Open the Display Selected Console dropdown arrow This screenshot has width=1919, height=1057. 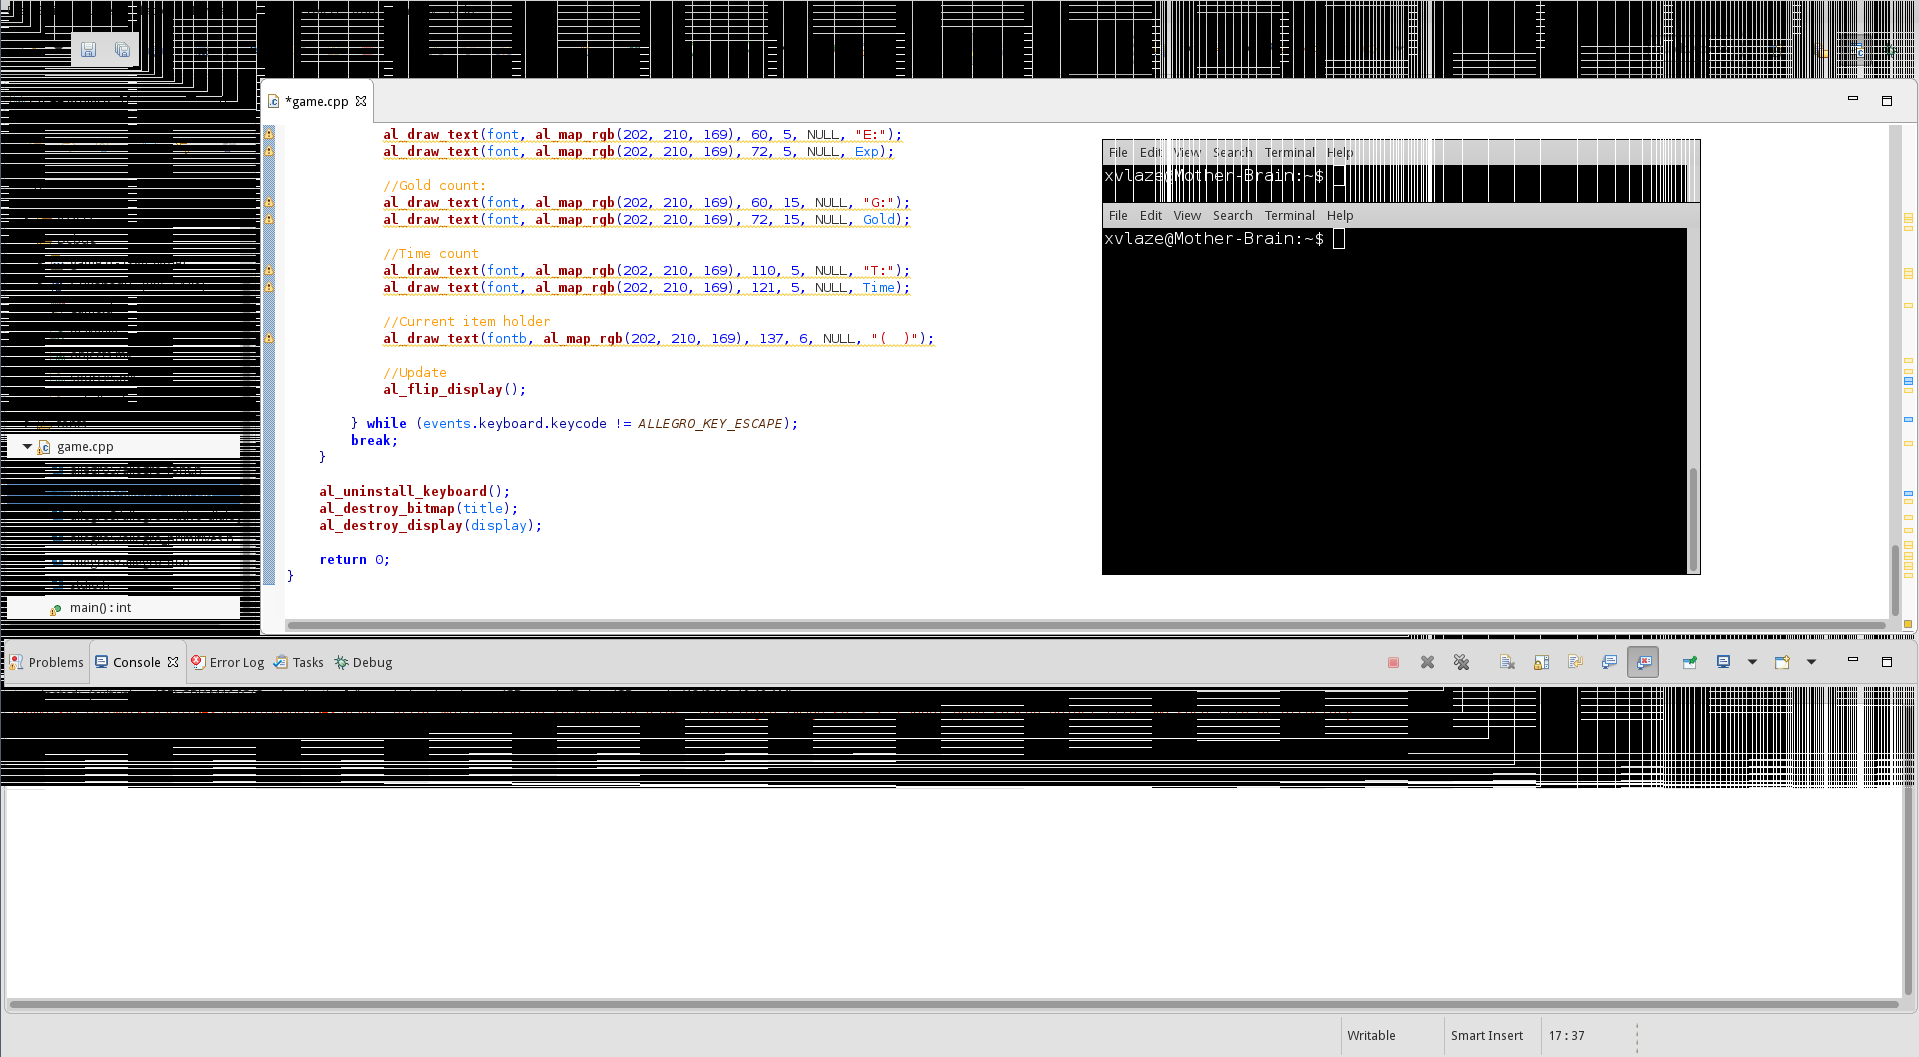[1752, 662]
